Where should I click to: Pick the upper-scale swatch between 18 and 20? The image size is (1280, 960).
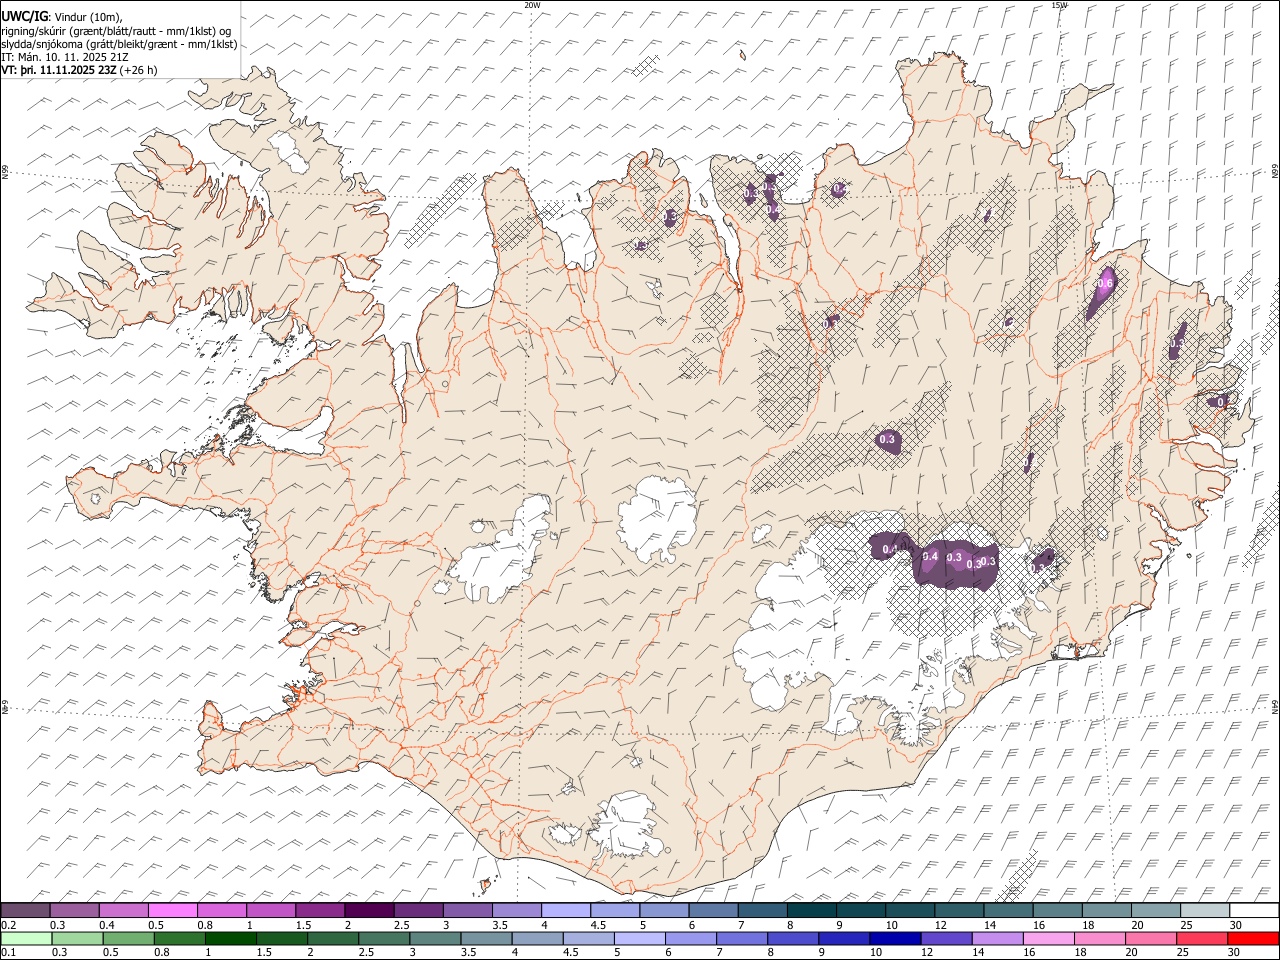1106,910
